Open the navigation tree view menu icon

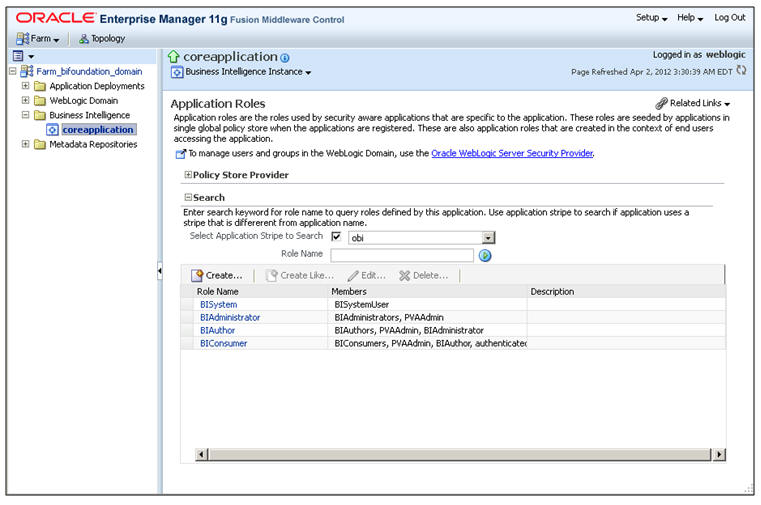tap(23, 56)
